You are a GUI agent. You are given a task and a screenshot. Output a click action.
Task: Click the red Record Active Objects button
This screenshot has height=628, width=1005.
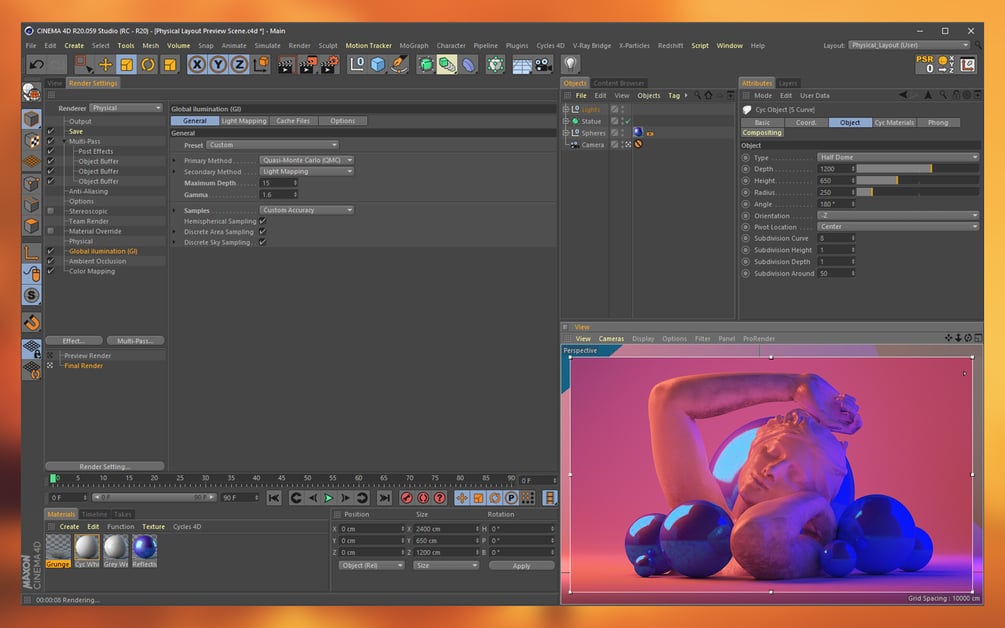406,497
